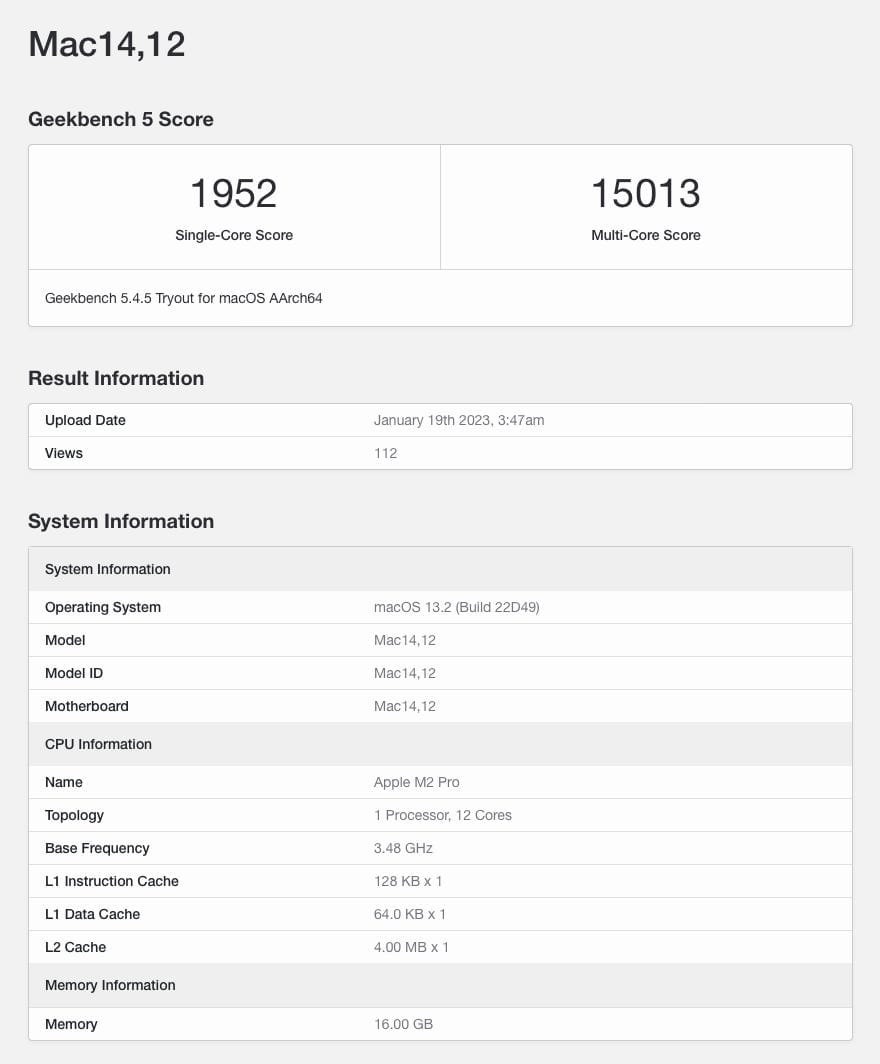Click the Mac14,12 value in Model row

pyautogui.click(x=405, y=640)
